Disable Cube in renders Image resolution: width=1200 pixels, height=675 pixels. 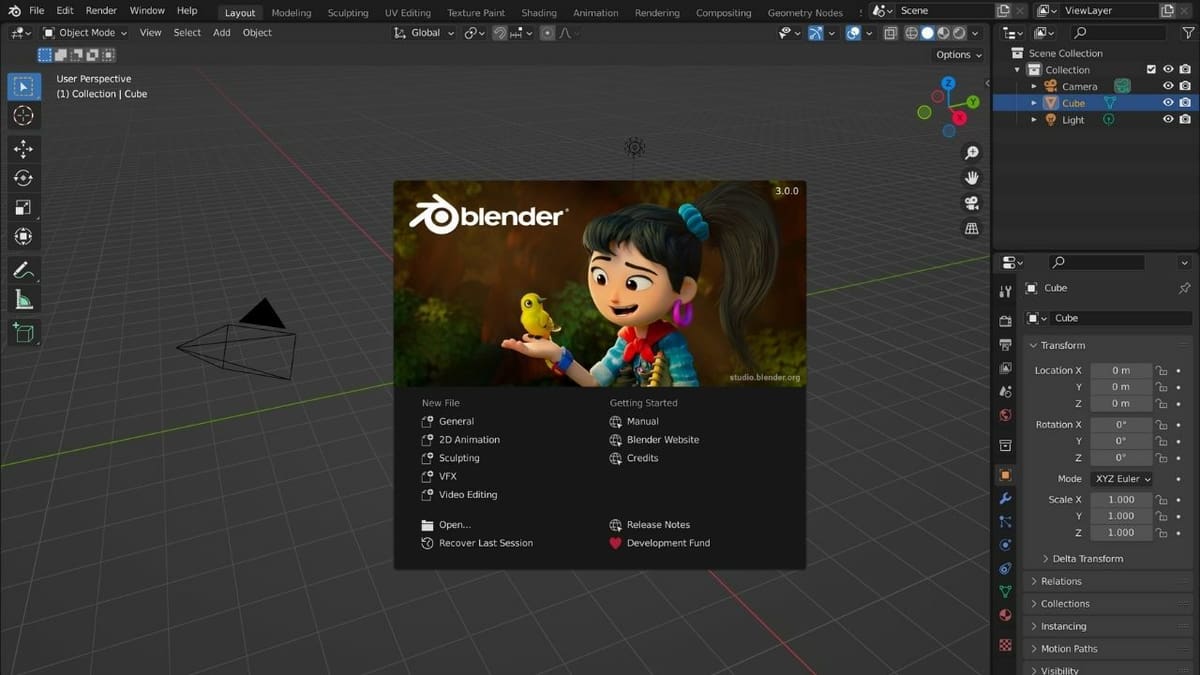coord(1185,103)
